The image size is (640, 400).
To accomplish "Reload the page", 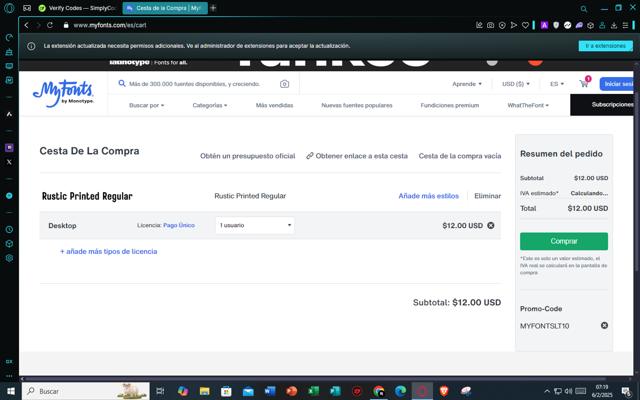I will (x=50, y=25).
